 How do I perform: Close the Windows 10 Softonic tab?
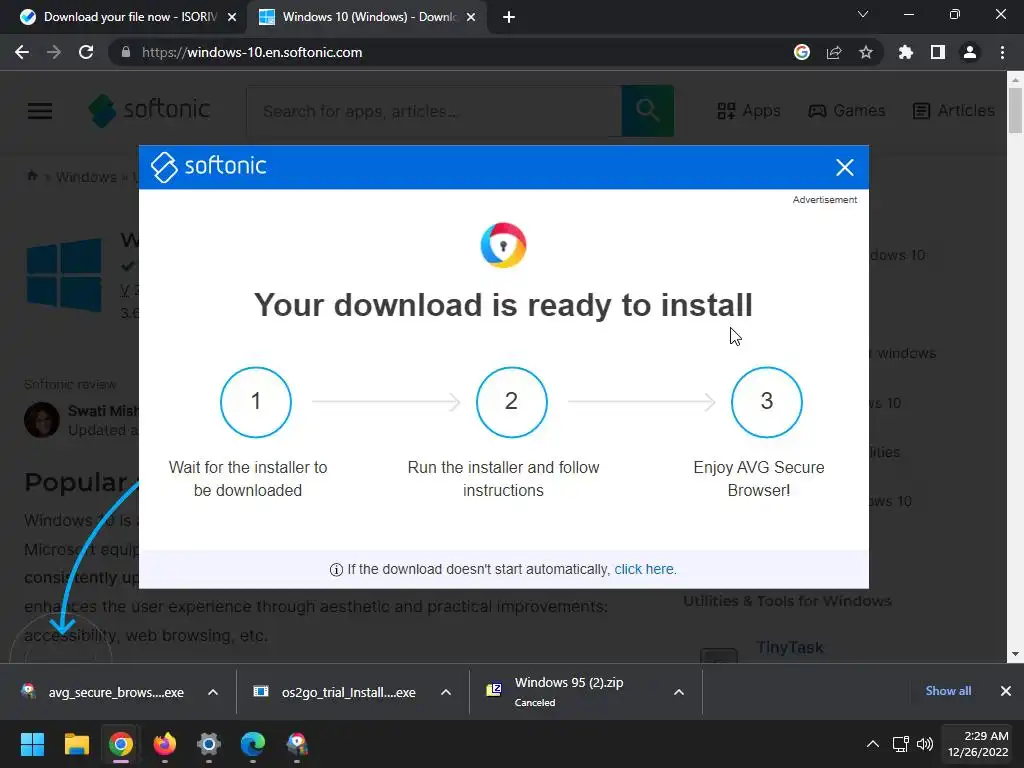471,17
